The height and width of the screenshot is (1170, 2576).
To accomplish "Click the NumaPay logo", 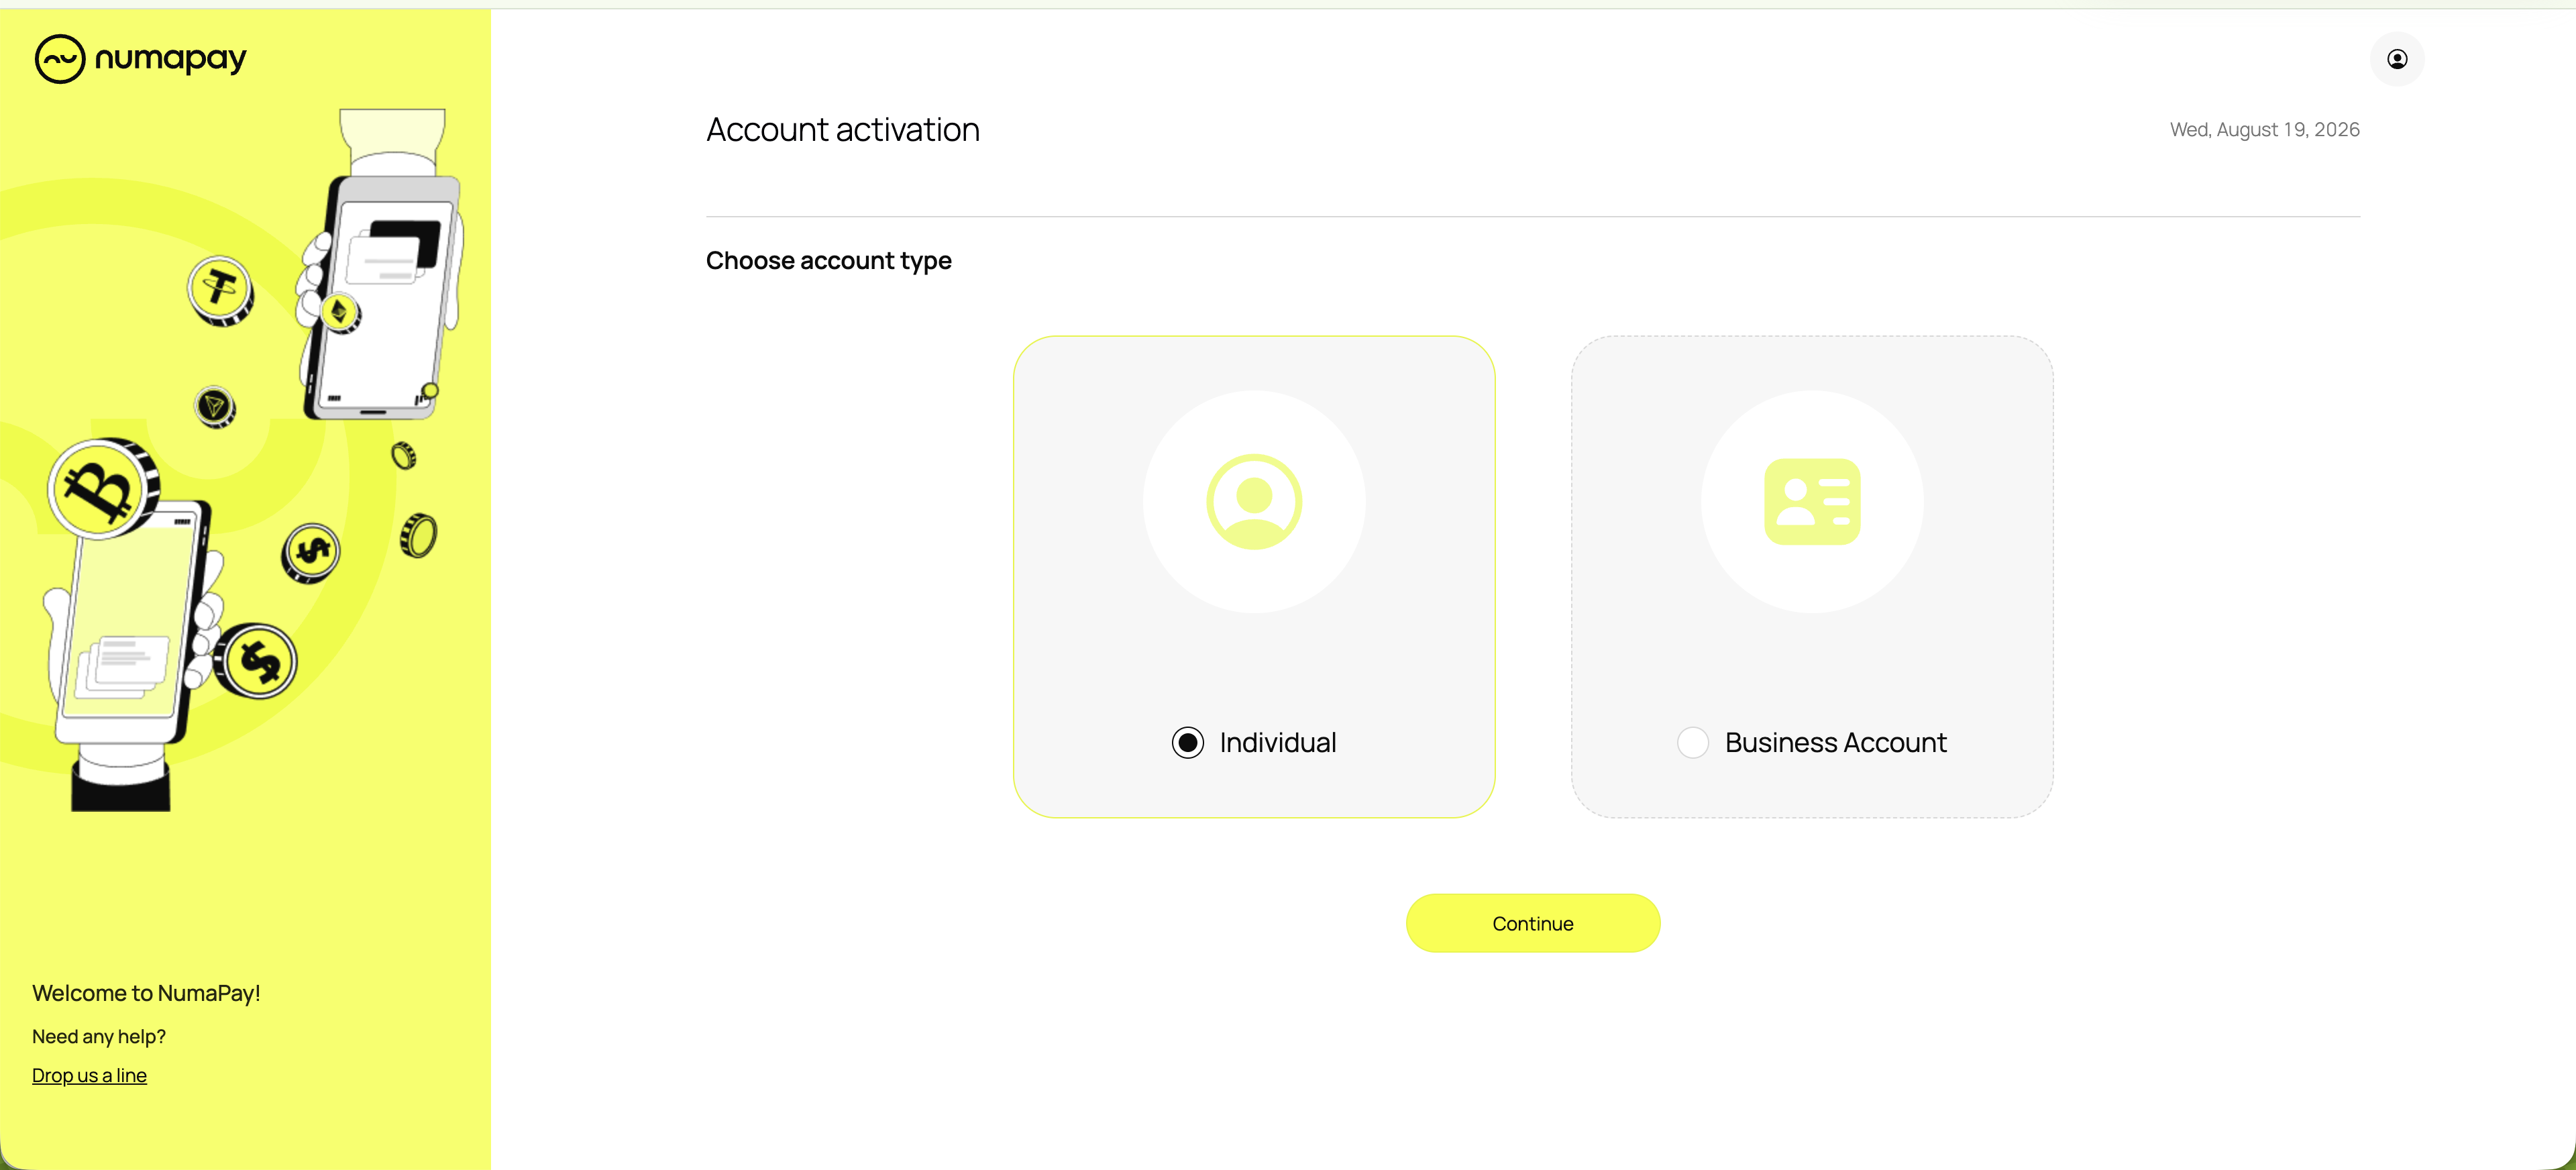I will click(x=141, y=59).
